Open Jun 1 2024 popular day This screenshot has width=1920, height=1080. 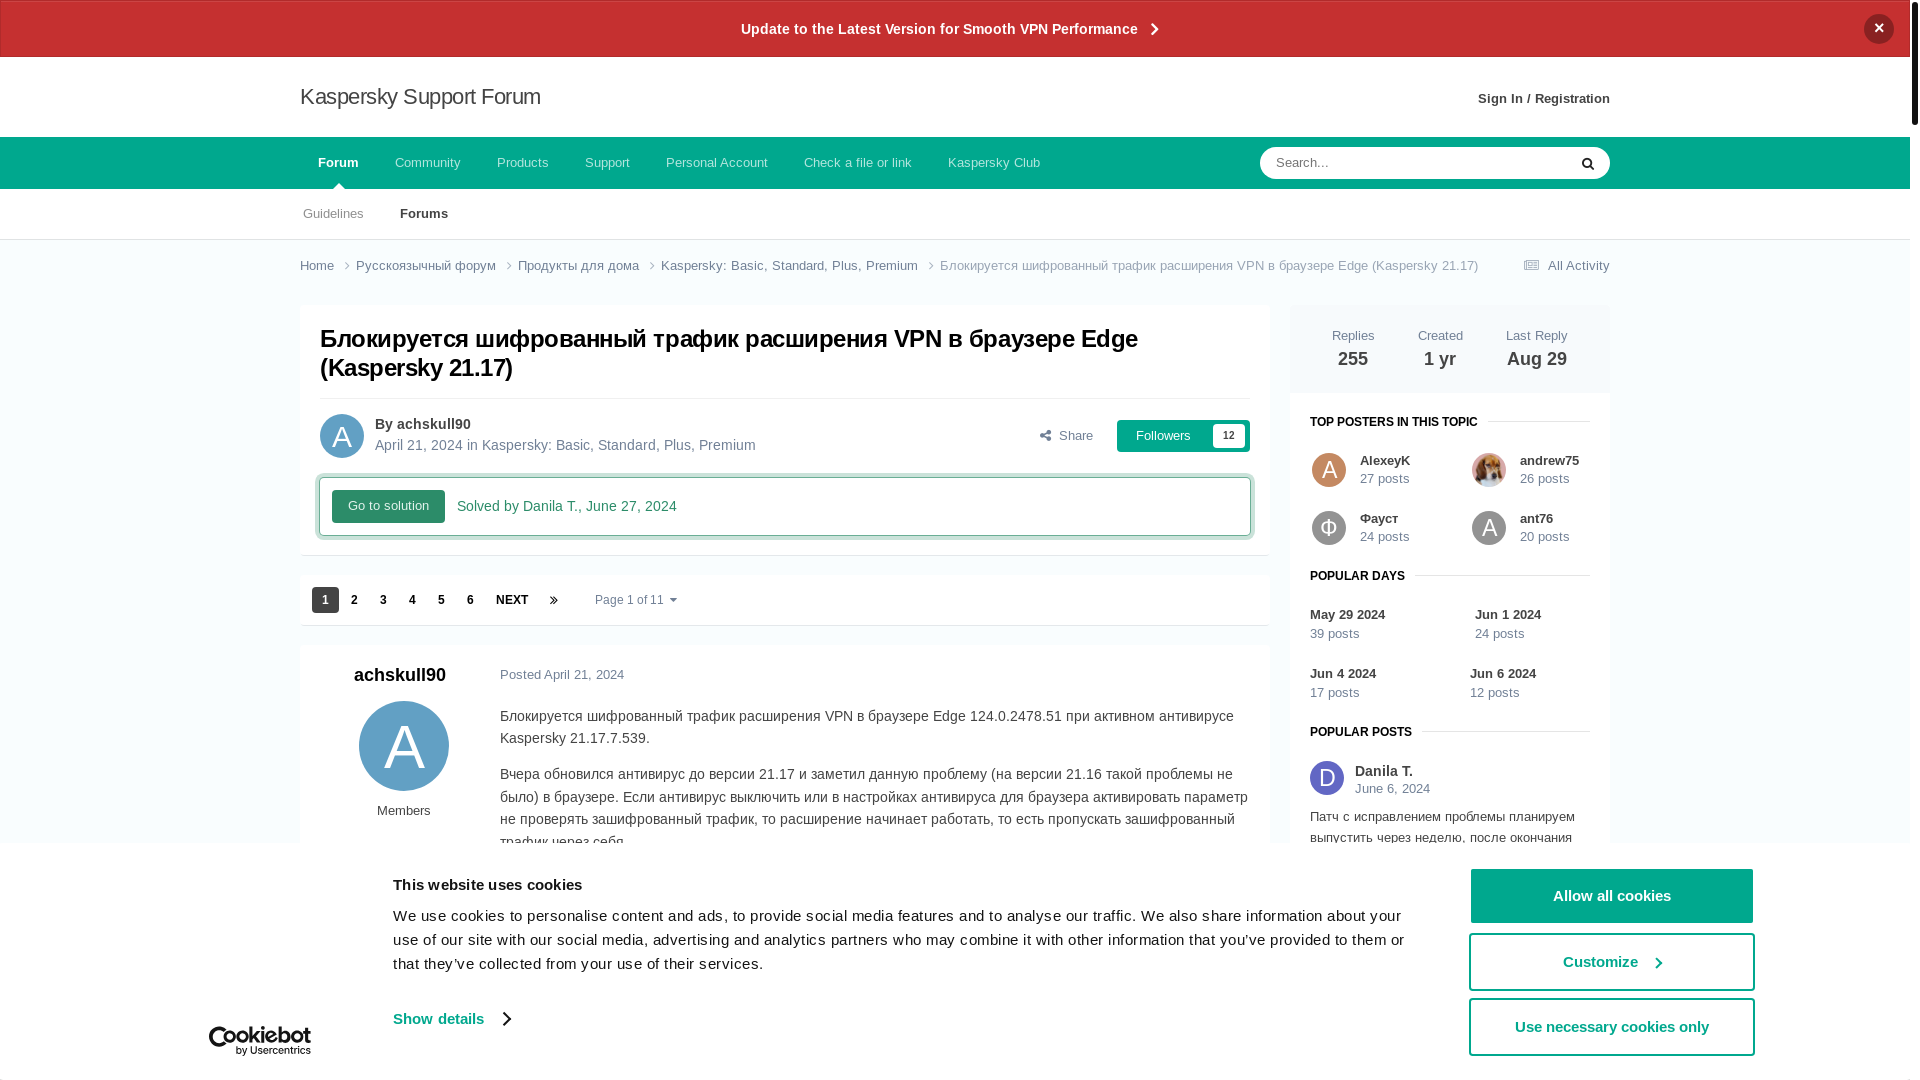[x=1508, y=615]
